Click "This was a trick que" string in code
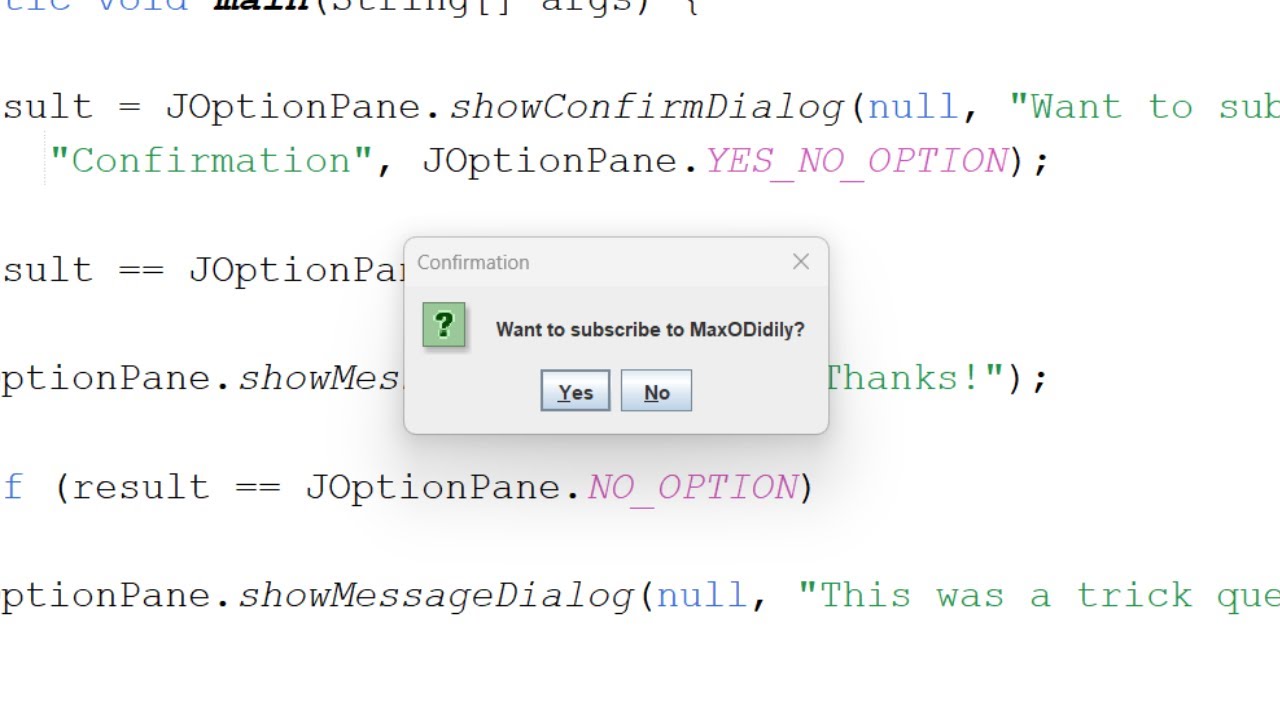The image size is (1280, 720). pos(1039,595)
